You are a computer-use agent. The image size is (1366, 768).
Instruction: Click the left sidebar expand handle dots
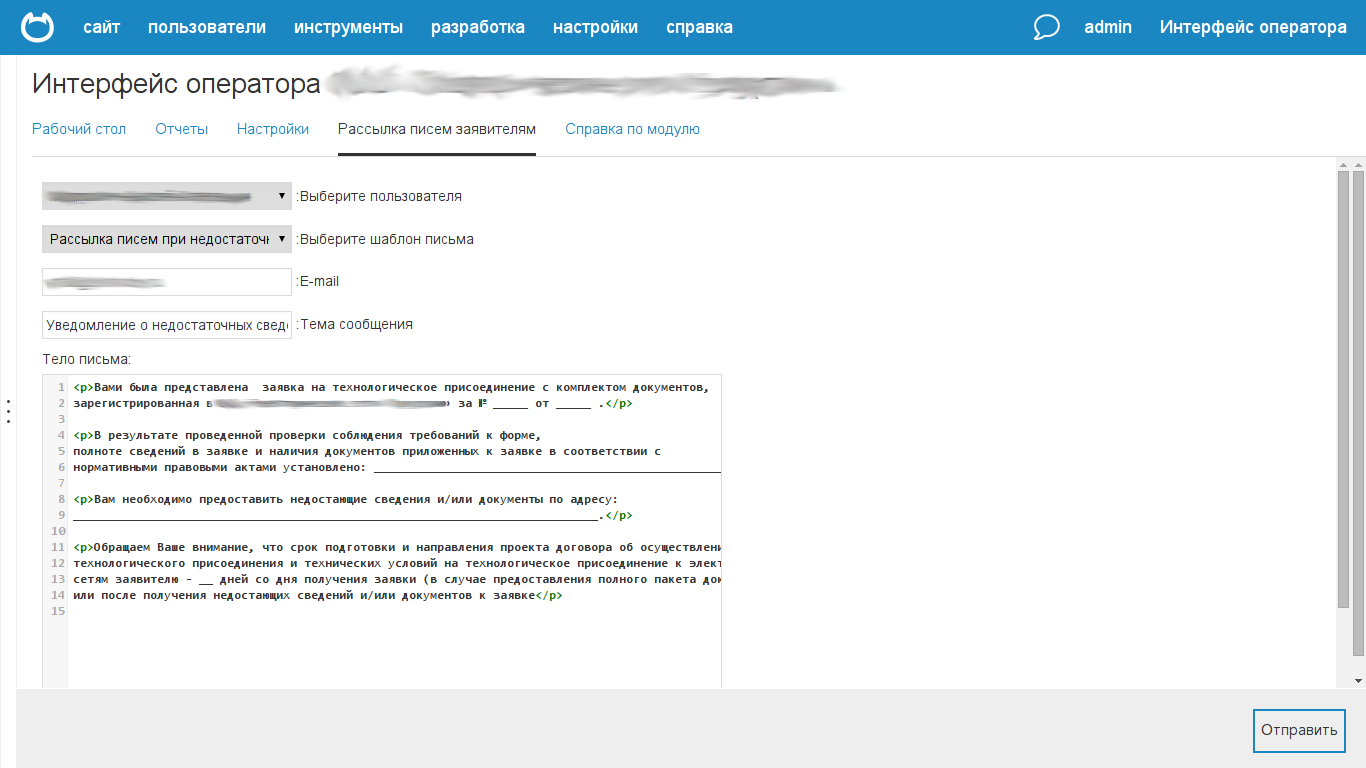point(8,410)
